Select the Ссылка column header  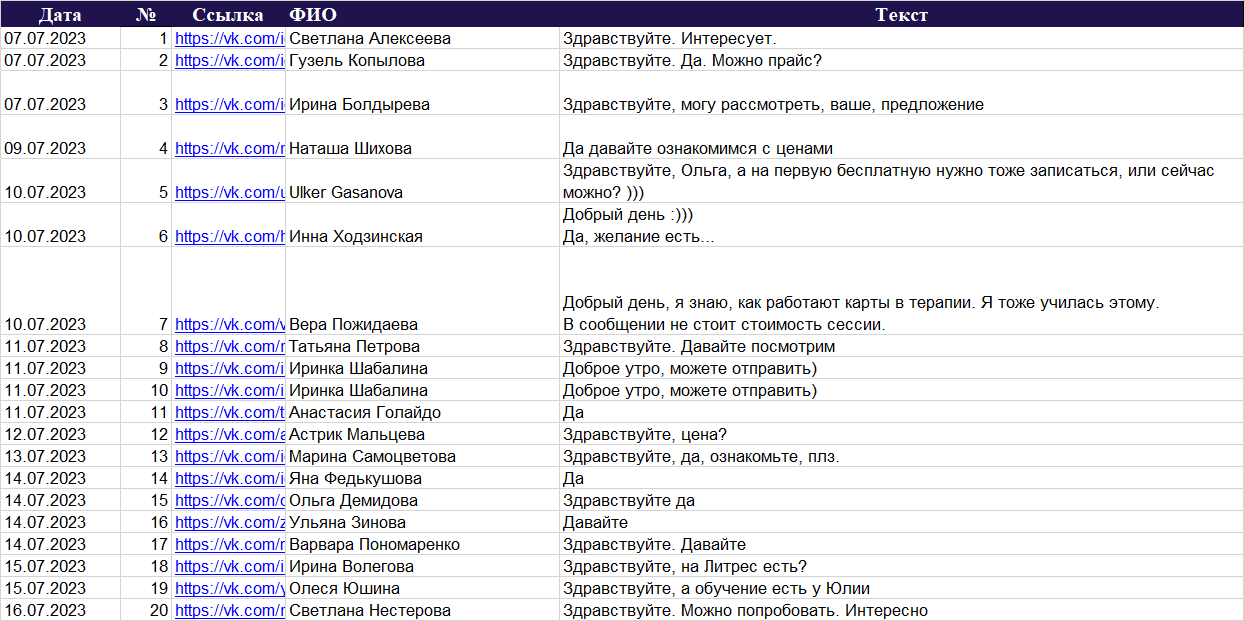pos(229,15)
